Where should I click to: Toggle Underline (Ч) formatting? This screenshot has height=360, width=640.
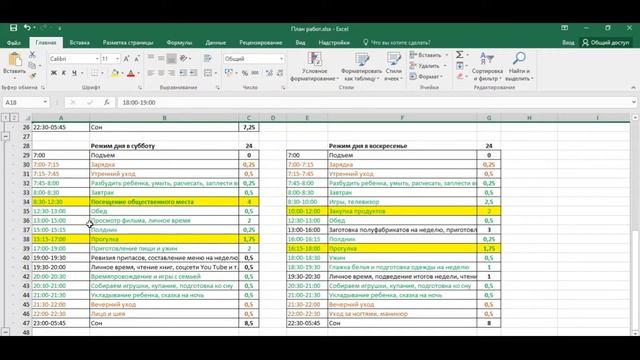74,73
